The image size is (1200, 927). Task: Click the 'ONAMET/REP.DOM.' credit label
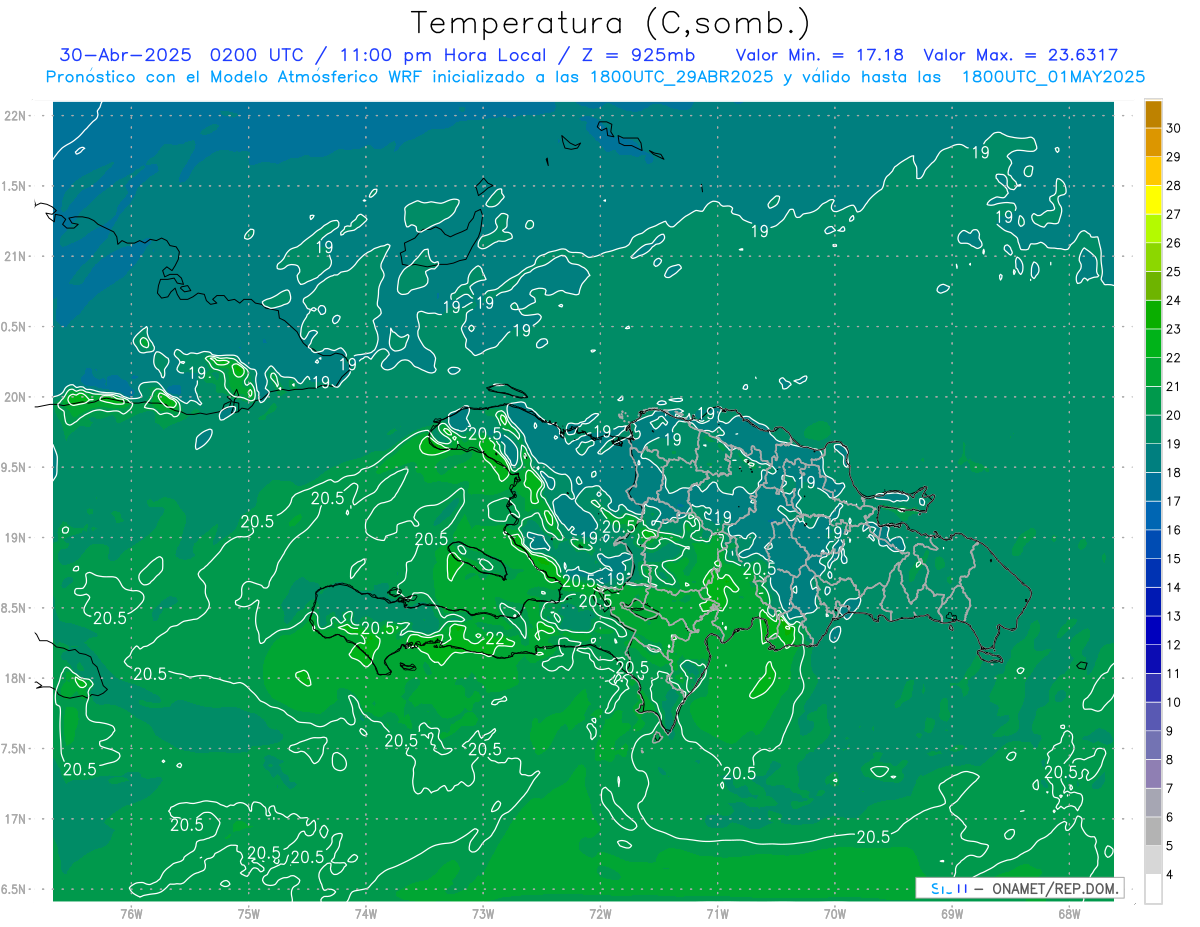1056,888
